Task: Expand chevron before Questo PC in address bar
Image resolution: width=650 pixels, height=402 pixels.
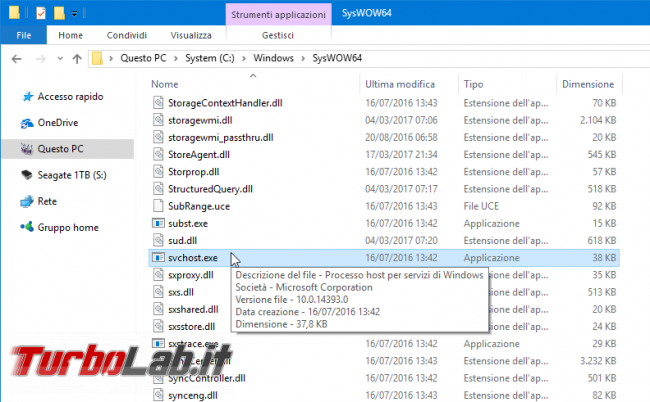Action: [111, 58]
